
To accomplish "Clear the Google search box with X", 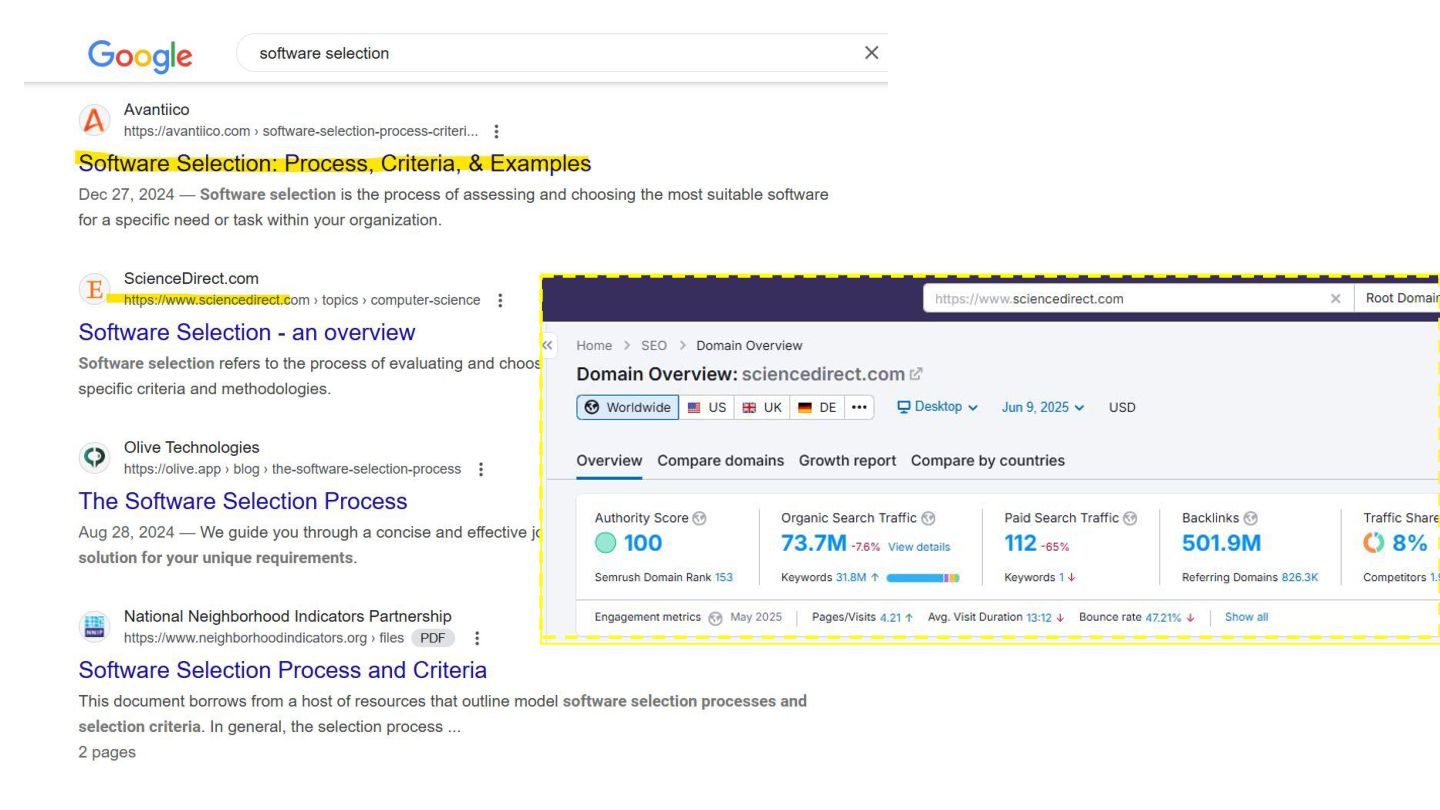I will pos(871,53).
